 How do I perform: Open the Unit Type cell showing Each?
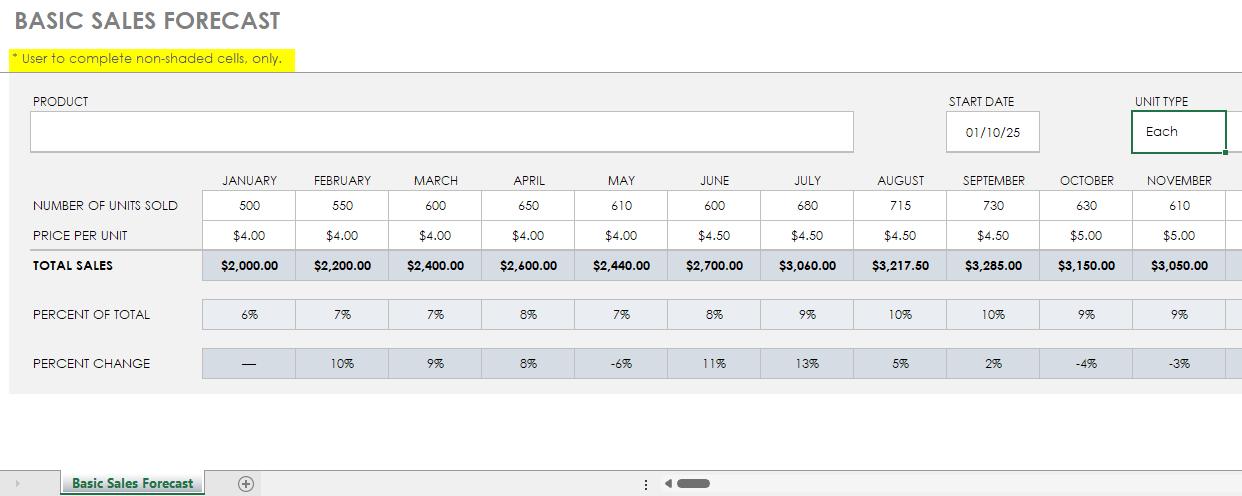pyautogui.click(x=1179, y=132)
